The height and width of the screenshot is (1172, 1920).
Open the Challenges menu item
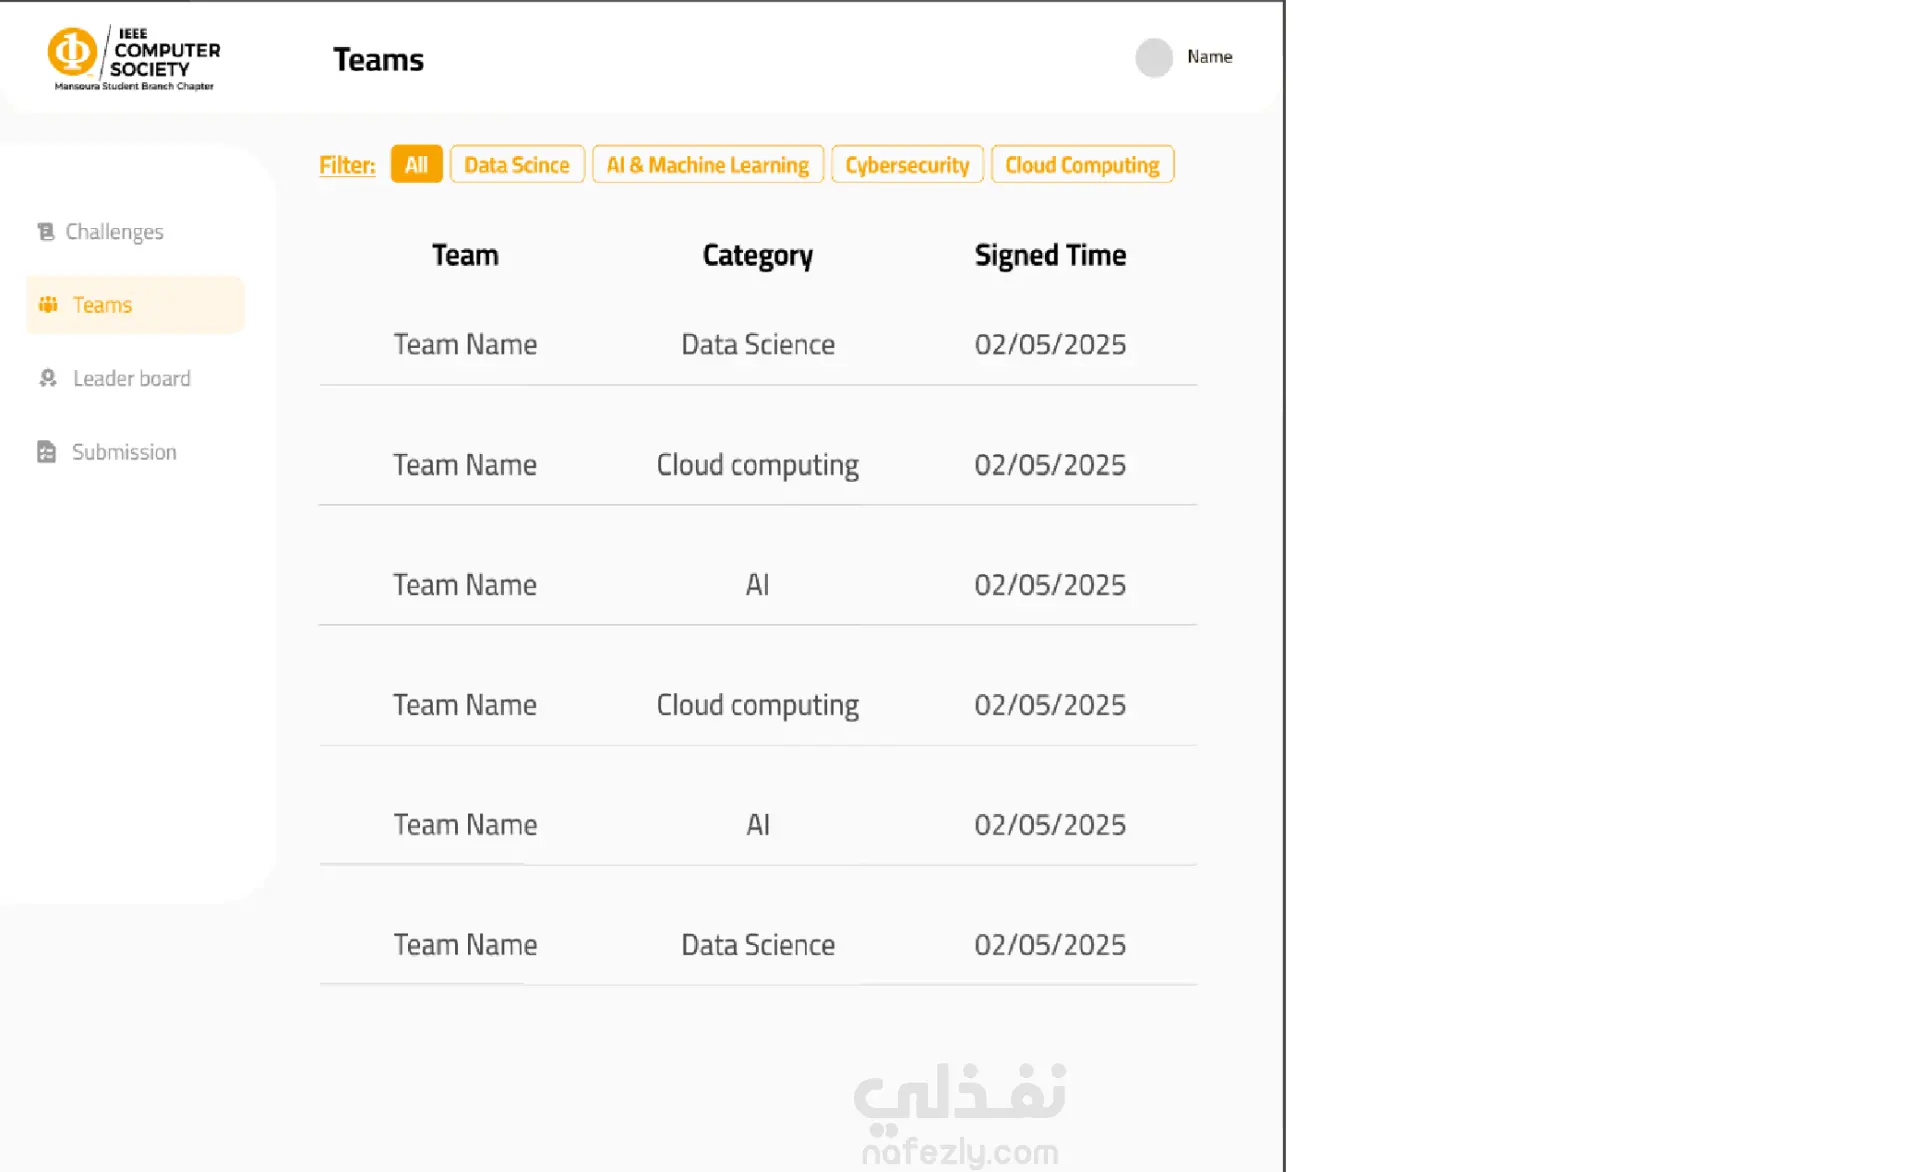click(x=114, y=232)
